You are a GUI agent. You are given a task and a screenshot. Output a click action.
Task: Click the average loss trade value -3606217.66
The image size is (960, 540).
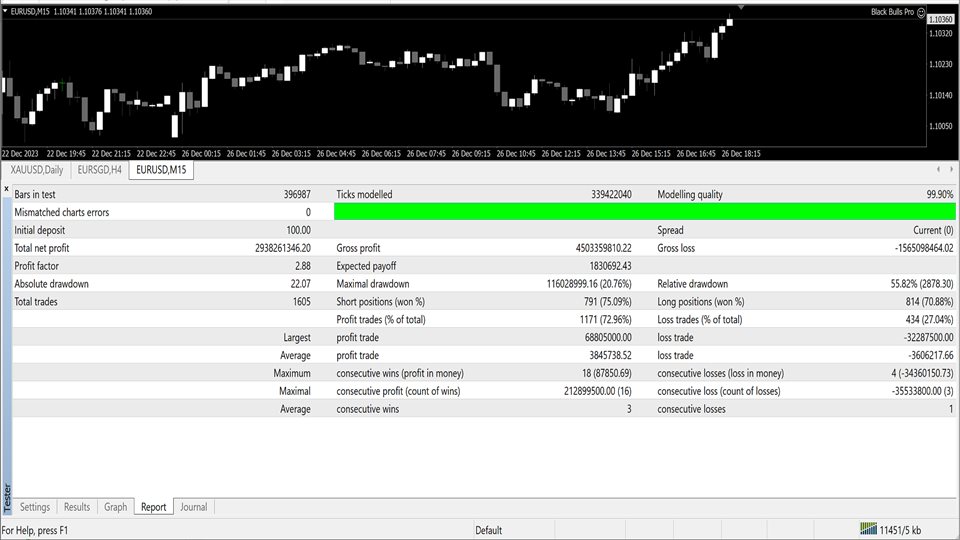[931, 355]
